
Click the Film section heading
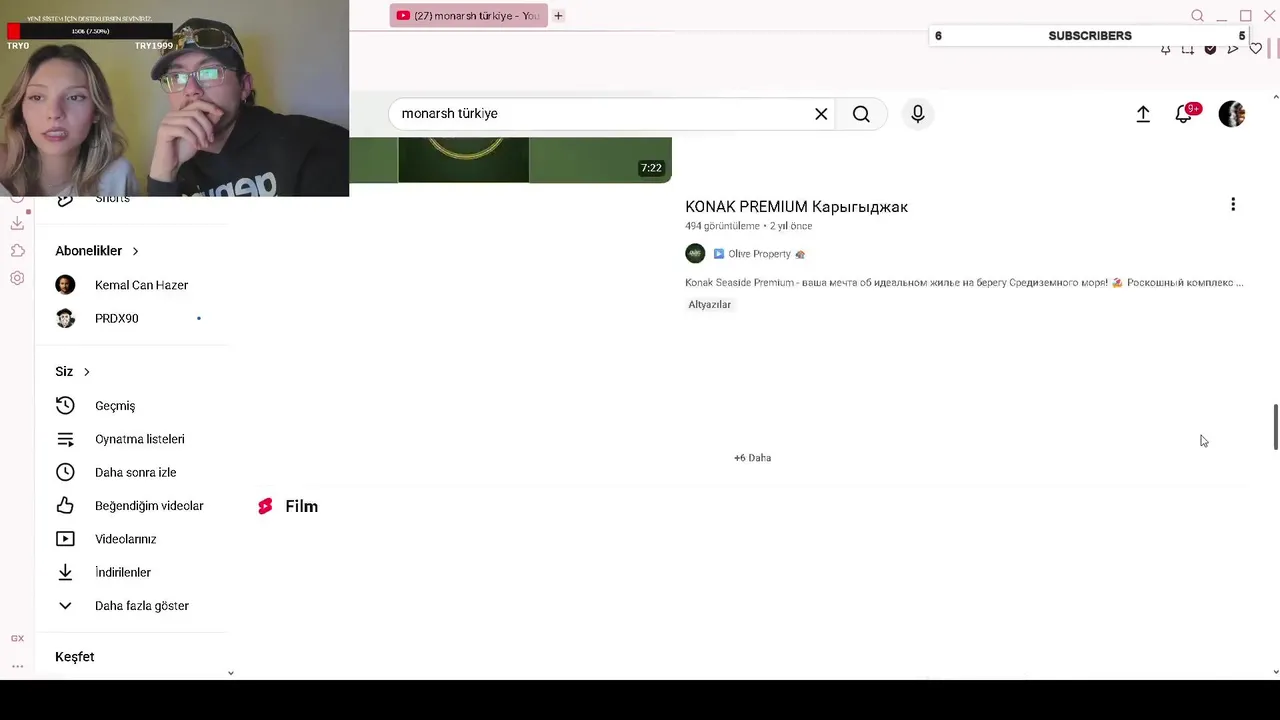click(x=301, y=507)
